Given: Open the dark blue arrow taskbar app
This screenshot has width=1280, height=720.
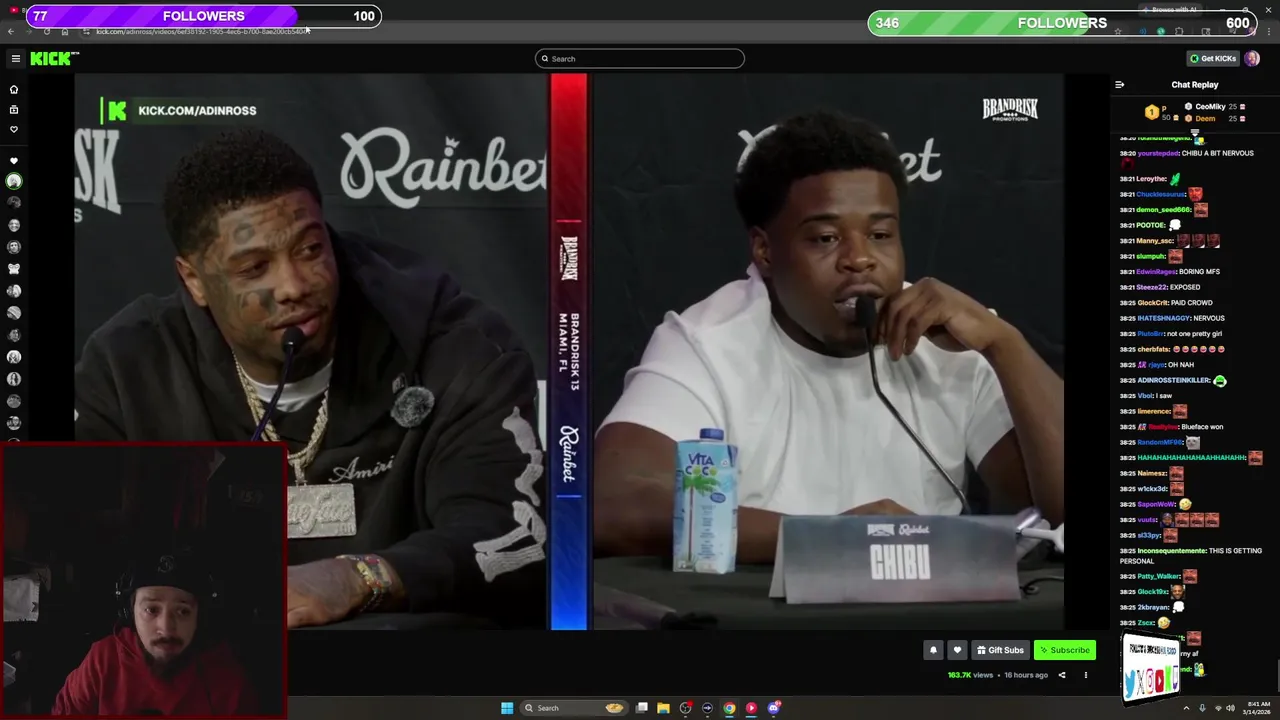Looking at the screenshot, I should (x=707, y=708).
